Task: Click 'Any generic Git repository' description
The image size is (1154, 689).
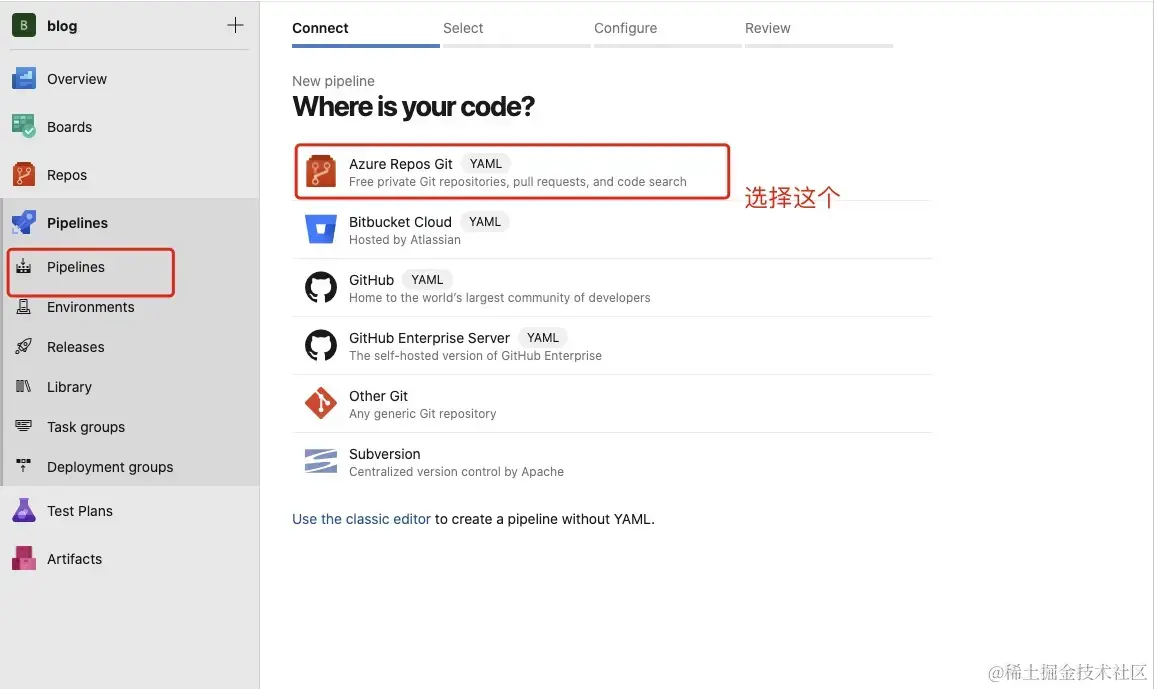Action: click(x=422, y=414)
